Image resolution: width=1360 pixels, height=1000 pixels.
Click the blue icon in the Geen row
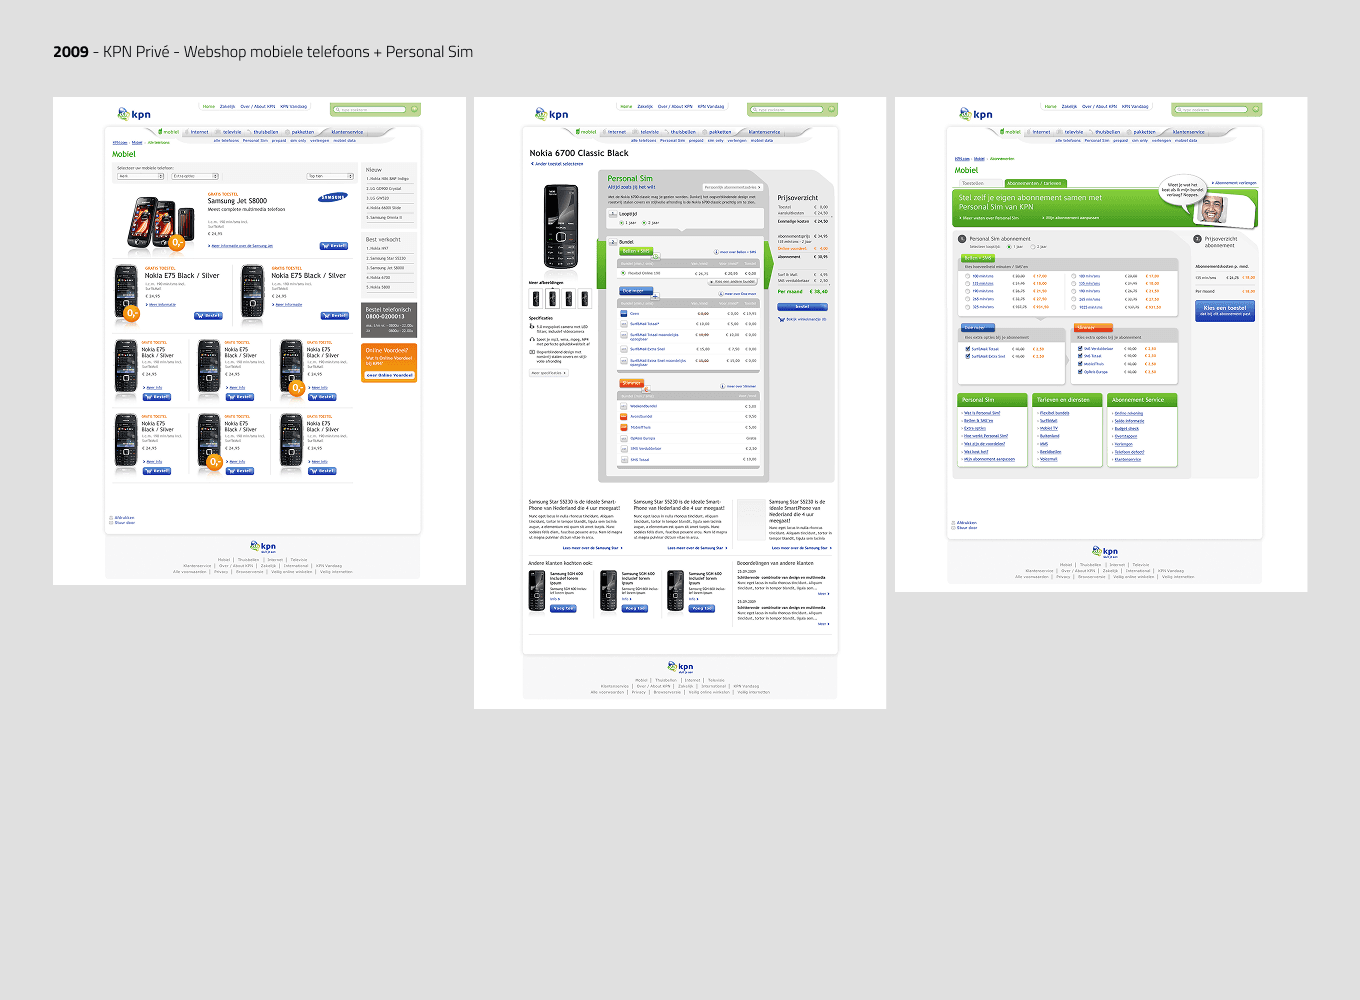pos(624,314)
